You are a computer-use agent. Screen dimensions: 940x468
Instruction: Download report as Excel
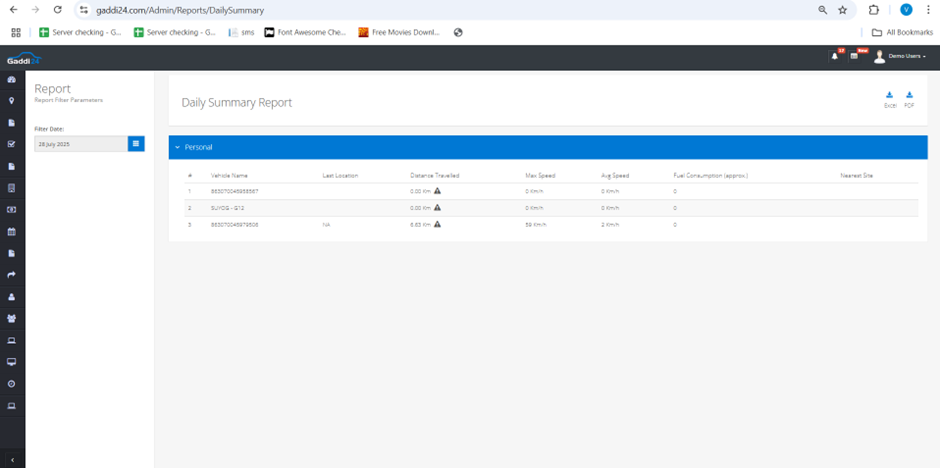pos(890,99)
